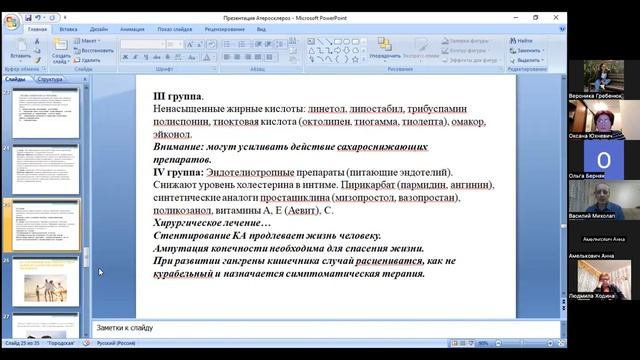This screenshot has height=360, width=640.
Task: Save the presentation from Quick Access toolbar
Action: point(28,18)
